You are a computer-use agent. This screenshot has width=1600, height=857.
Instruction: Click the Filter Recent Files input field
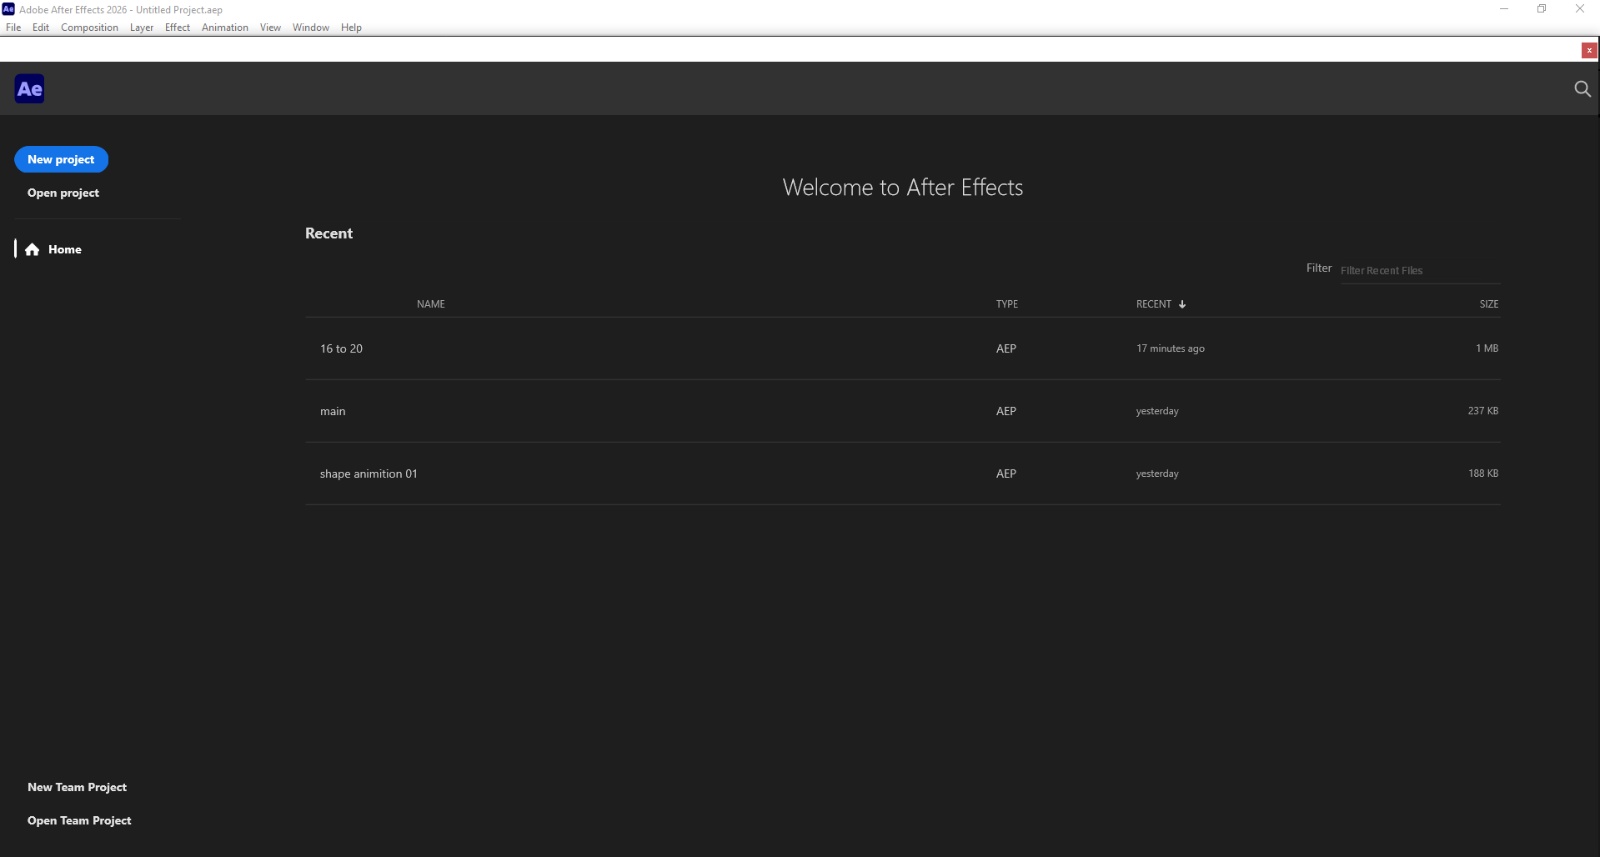pyautogui.click(x=1420, y=271)
